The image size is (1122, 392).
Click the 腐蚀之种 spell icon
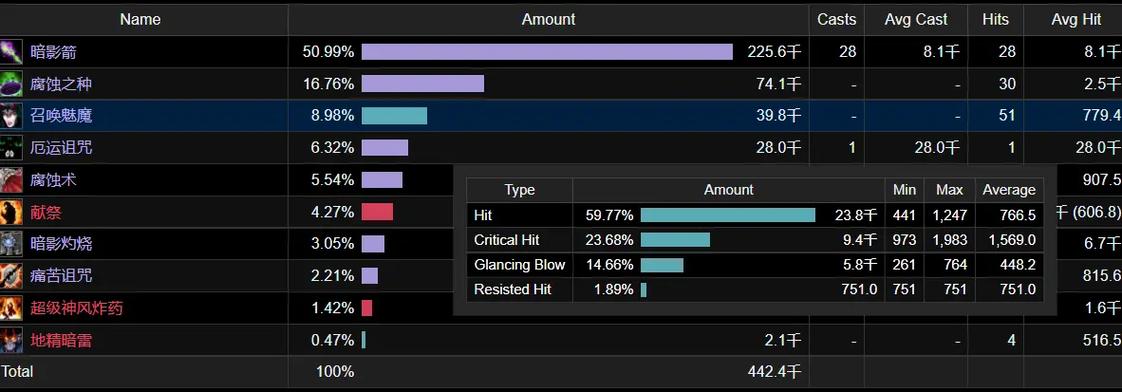(x=11, y=84)
